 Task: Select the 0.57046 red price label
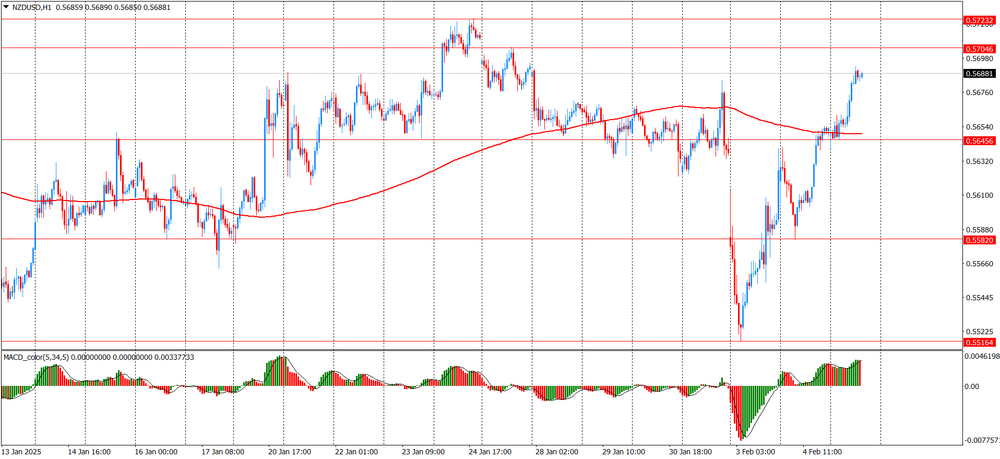(x=980, y=48)
